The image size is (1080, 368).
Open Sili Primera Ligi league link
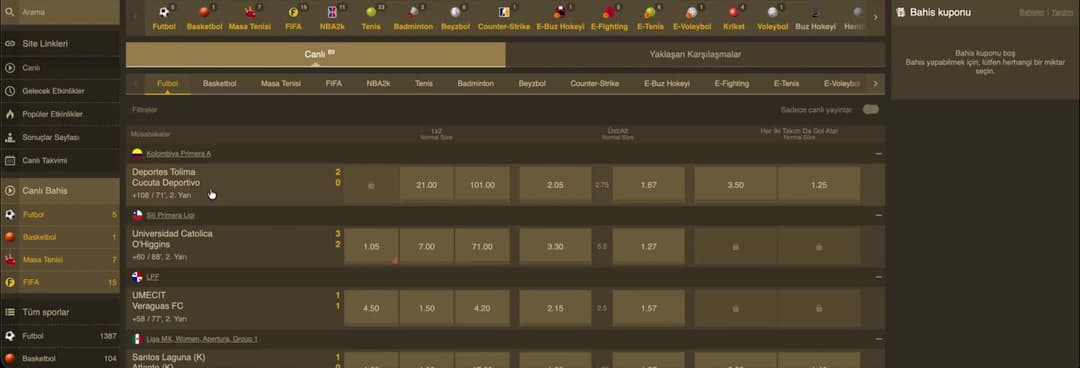click(x=170, y=215)
